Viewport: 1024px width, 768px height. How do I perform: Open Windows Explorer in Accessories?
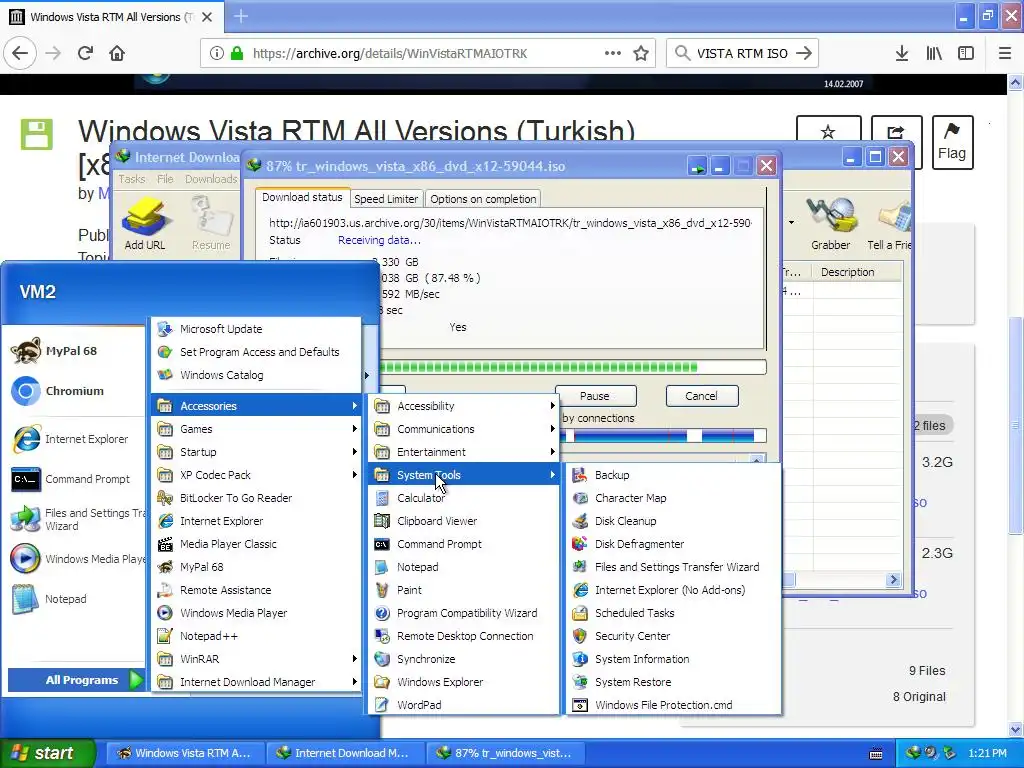464,682
